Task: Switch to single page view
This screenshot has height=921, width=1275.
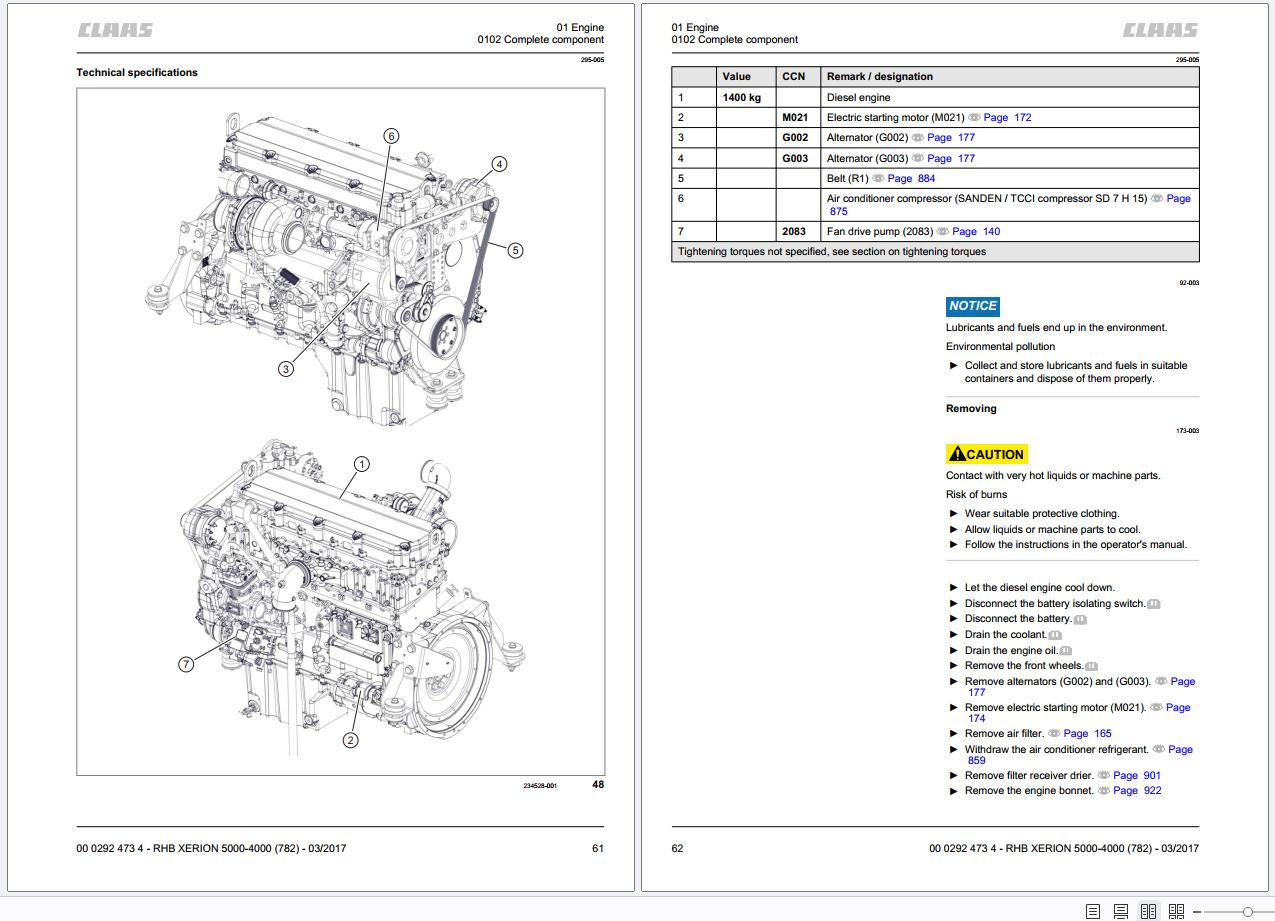Action: tap(1093, 911)
